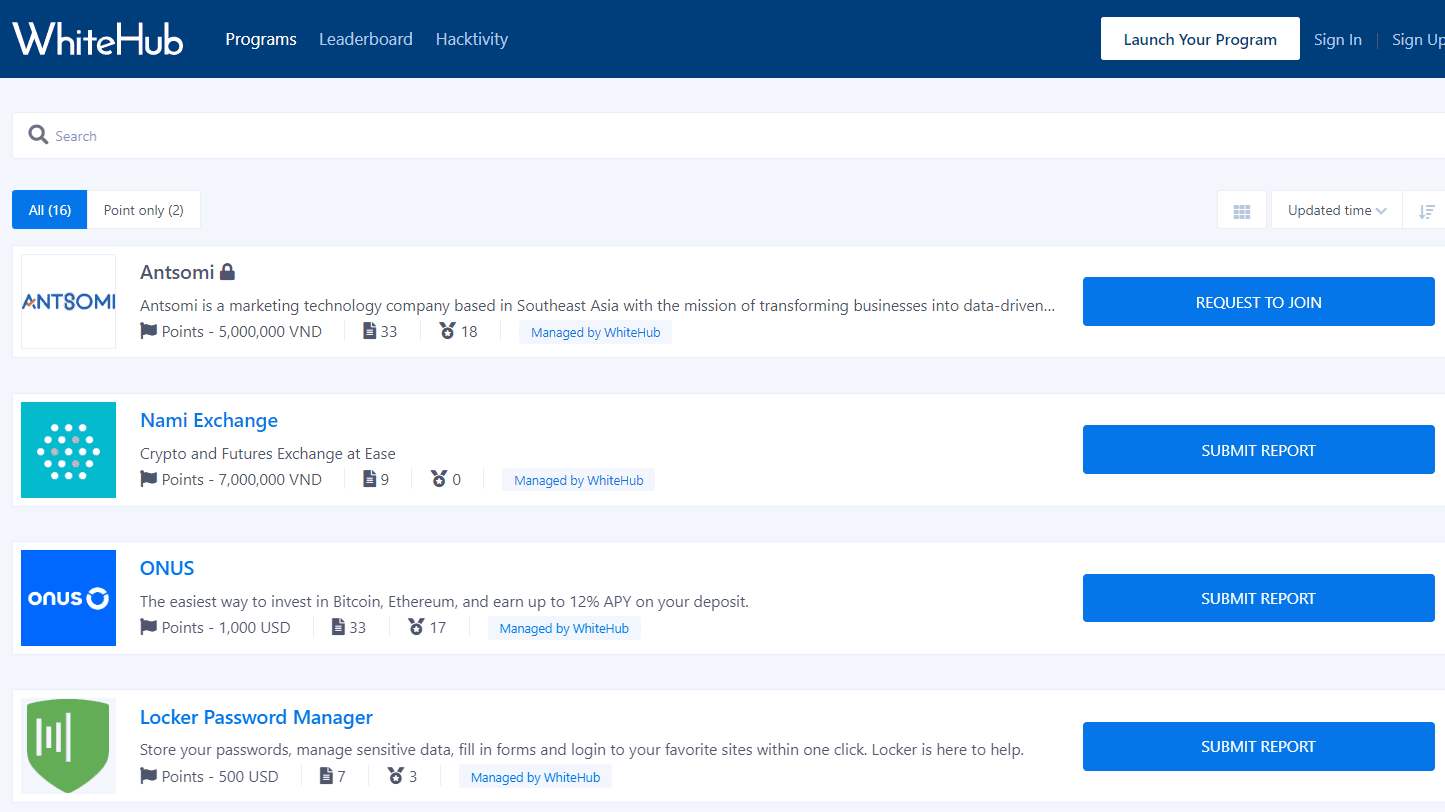Viewport: 1445px width, 812px height.
Task: Select the Point only (2) tab
Action: pyautogui.click(x=144, y=210)
